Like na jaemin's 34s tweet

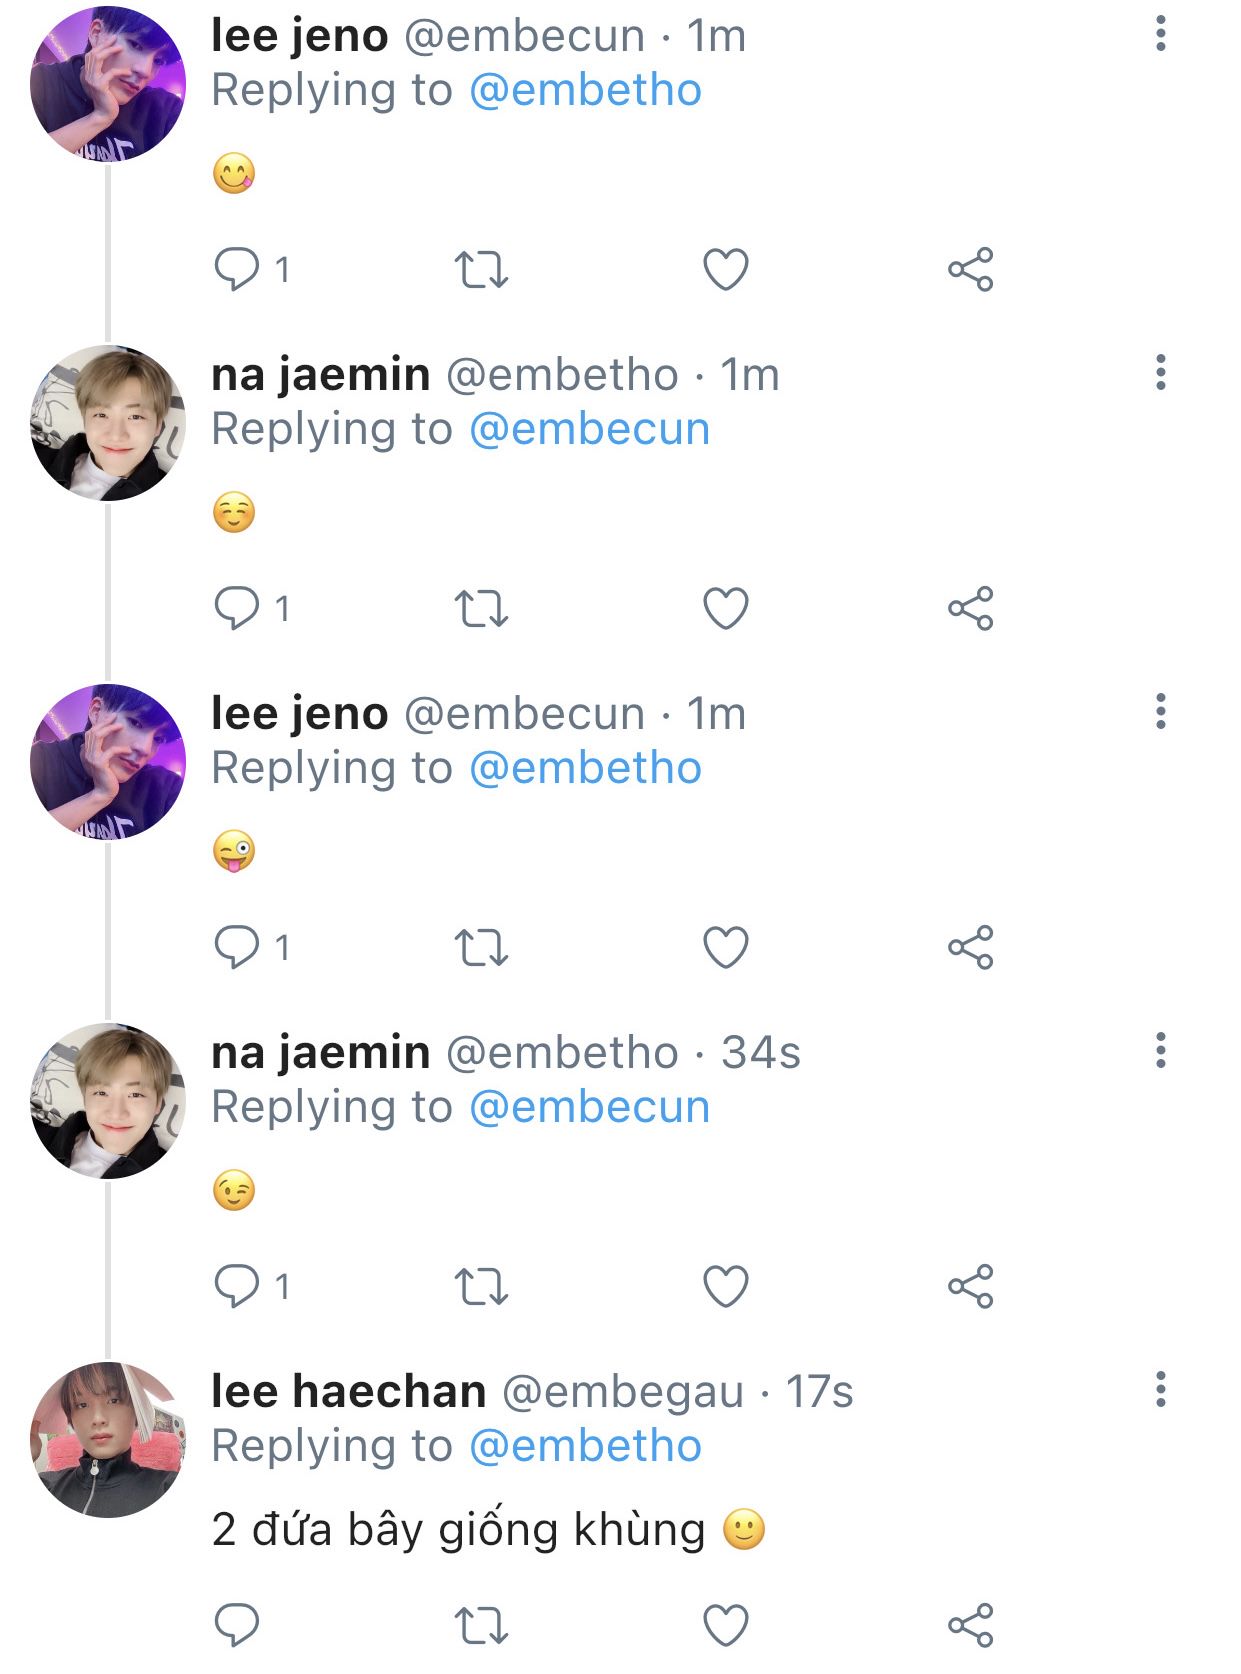pyautogui.click(x=726, y=1286)
